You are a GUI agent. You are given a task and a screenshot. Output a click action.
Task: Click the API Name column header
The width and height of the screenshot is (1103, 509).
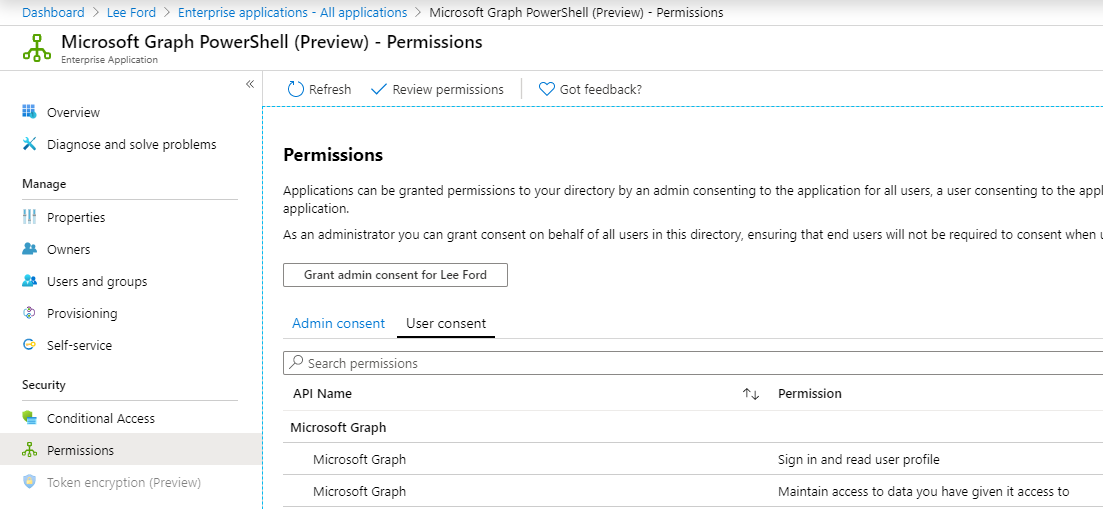(322, 394)
